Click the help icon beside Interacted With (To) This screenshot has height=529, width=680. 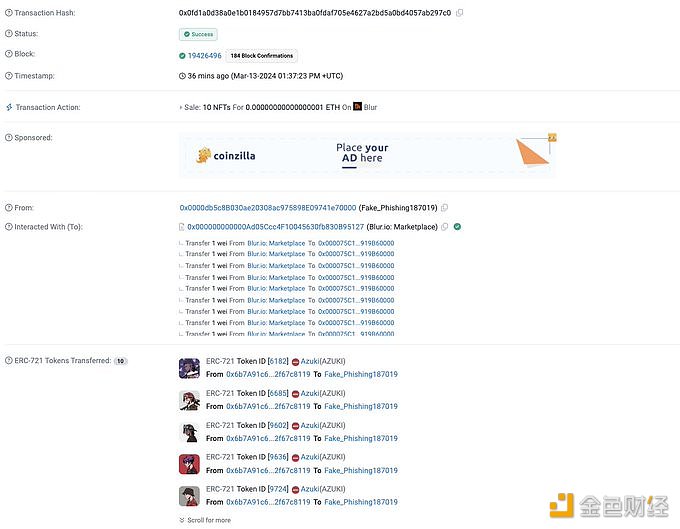coord(9,227)
